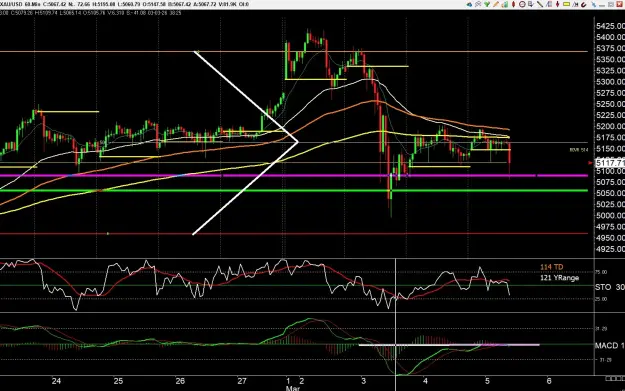Select the orange pencil drawing tool

coord(496,4)
